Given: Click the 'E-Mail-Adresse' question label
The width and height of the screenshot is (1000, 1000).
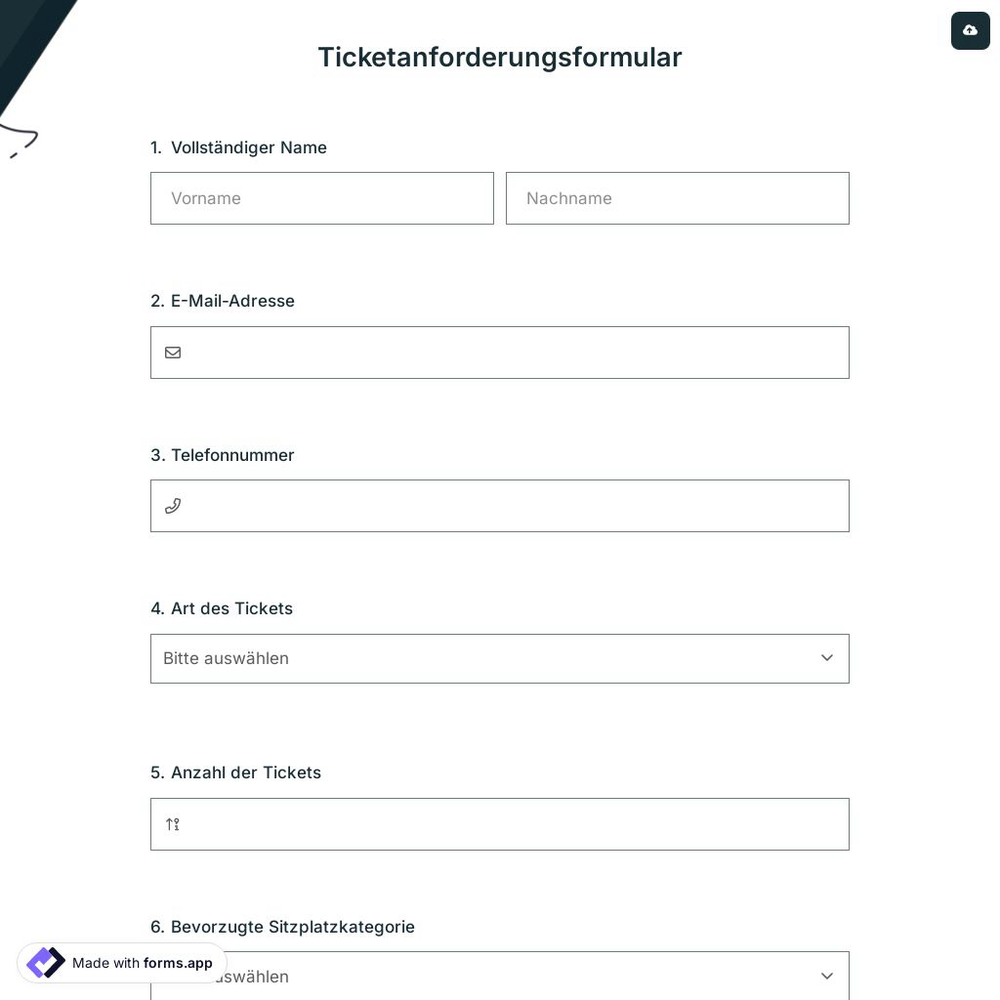Looking at the screenshot, I should point(222,300).
